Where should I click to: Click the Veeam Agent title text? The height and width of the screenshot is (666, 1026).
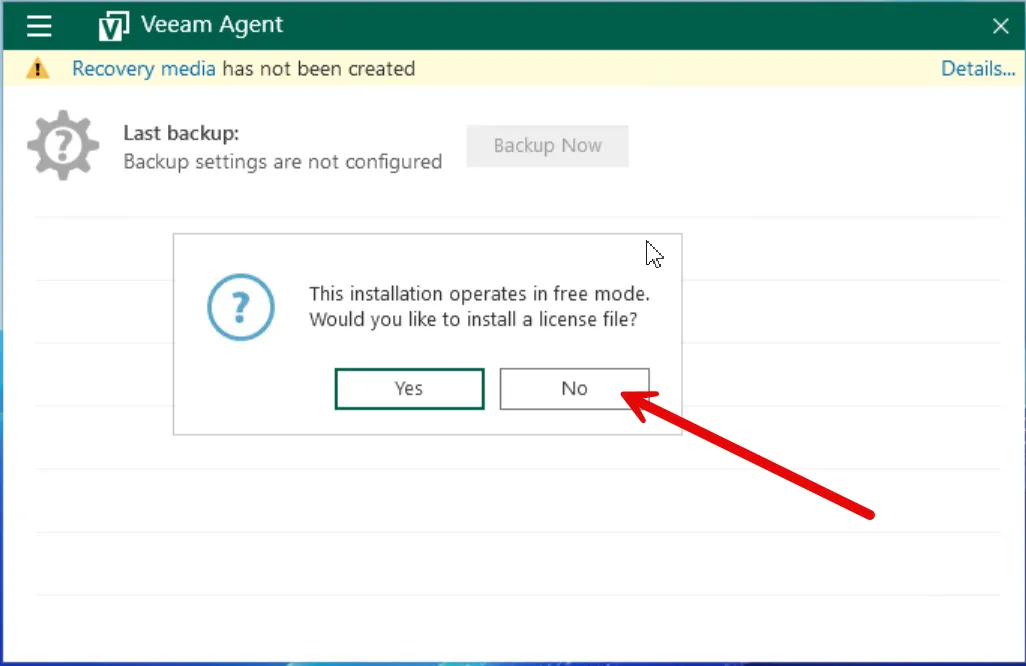(212, 26)
